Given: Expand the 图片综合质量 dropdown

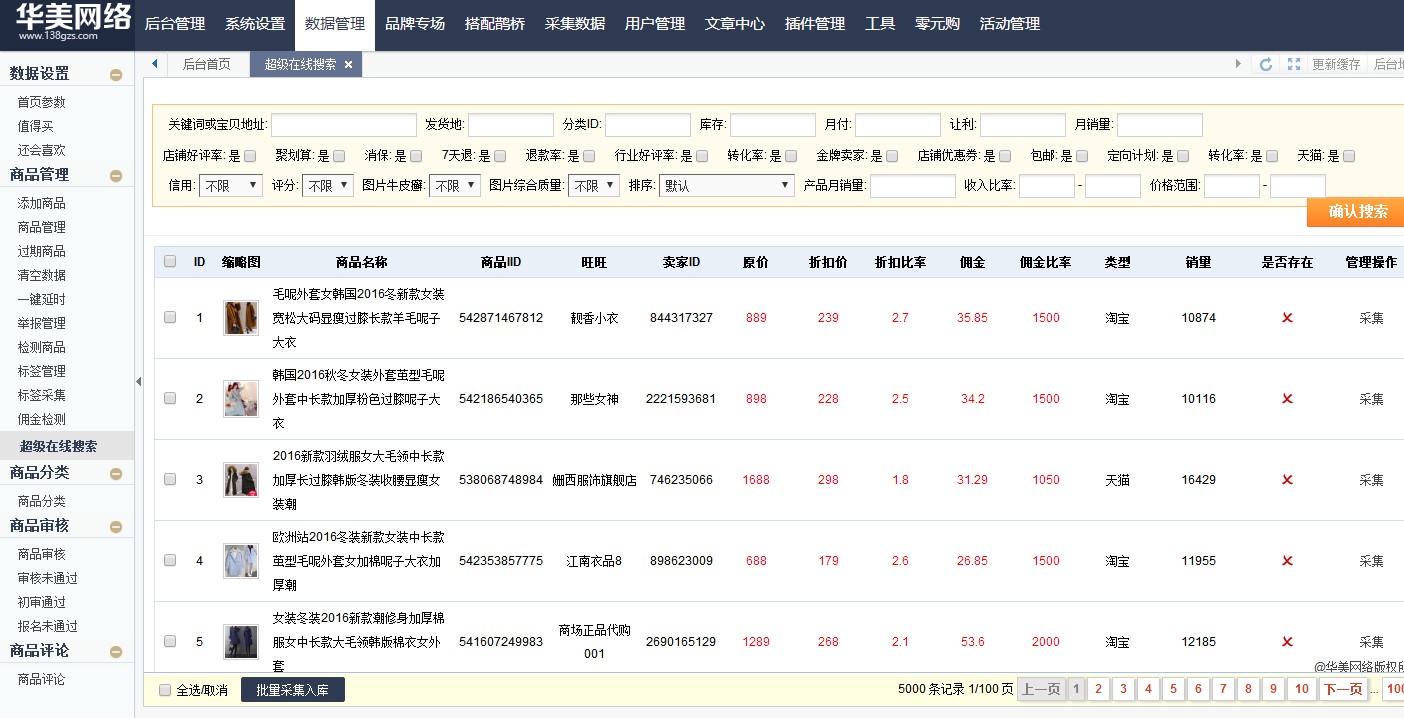Looking at the screenshot, I should click(x=593, y=186).
